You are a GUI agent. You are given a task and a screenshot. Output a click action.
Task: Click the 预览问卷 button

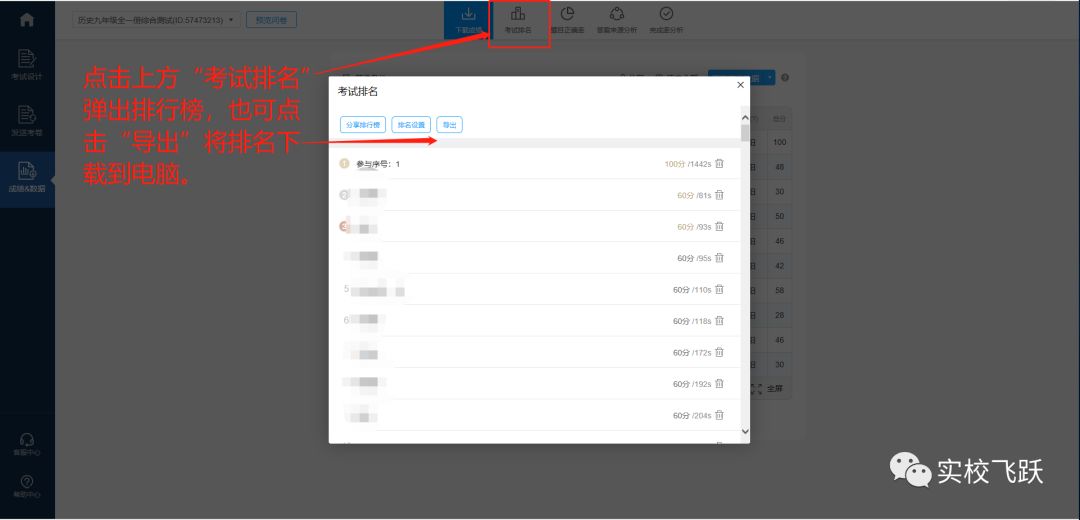point(271,20)
